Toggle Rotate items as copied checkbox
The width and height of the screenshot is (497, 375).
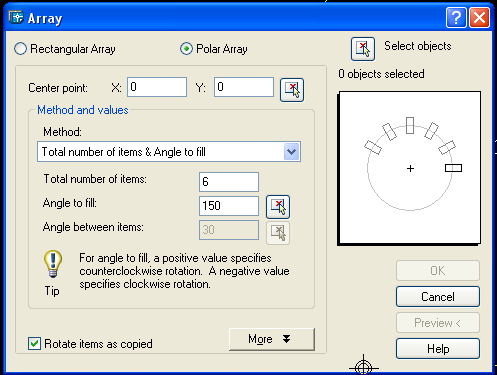(x=34, y=344)
